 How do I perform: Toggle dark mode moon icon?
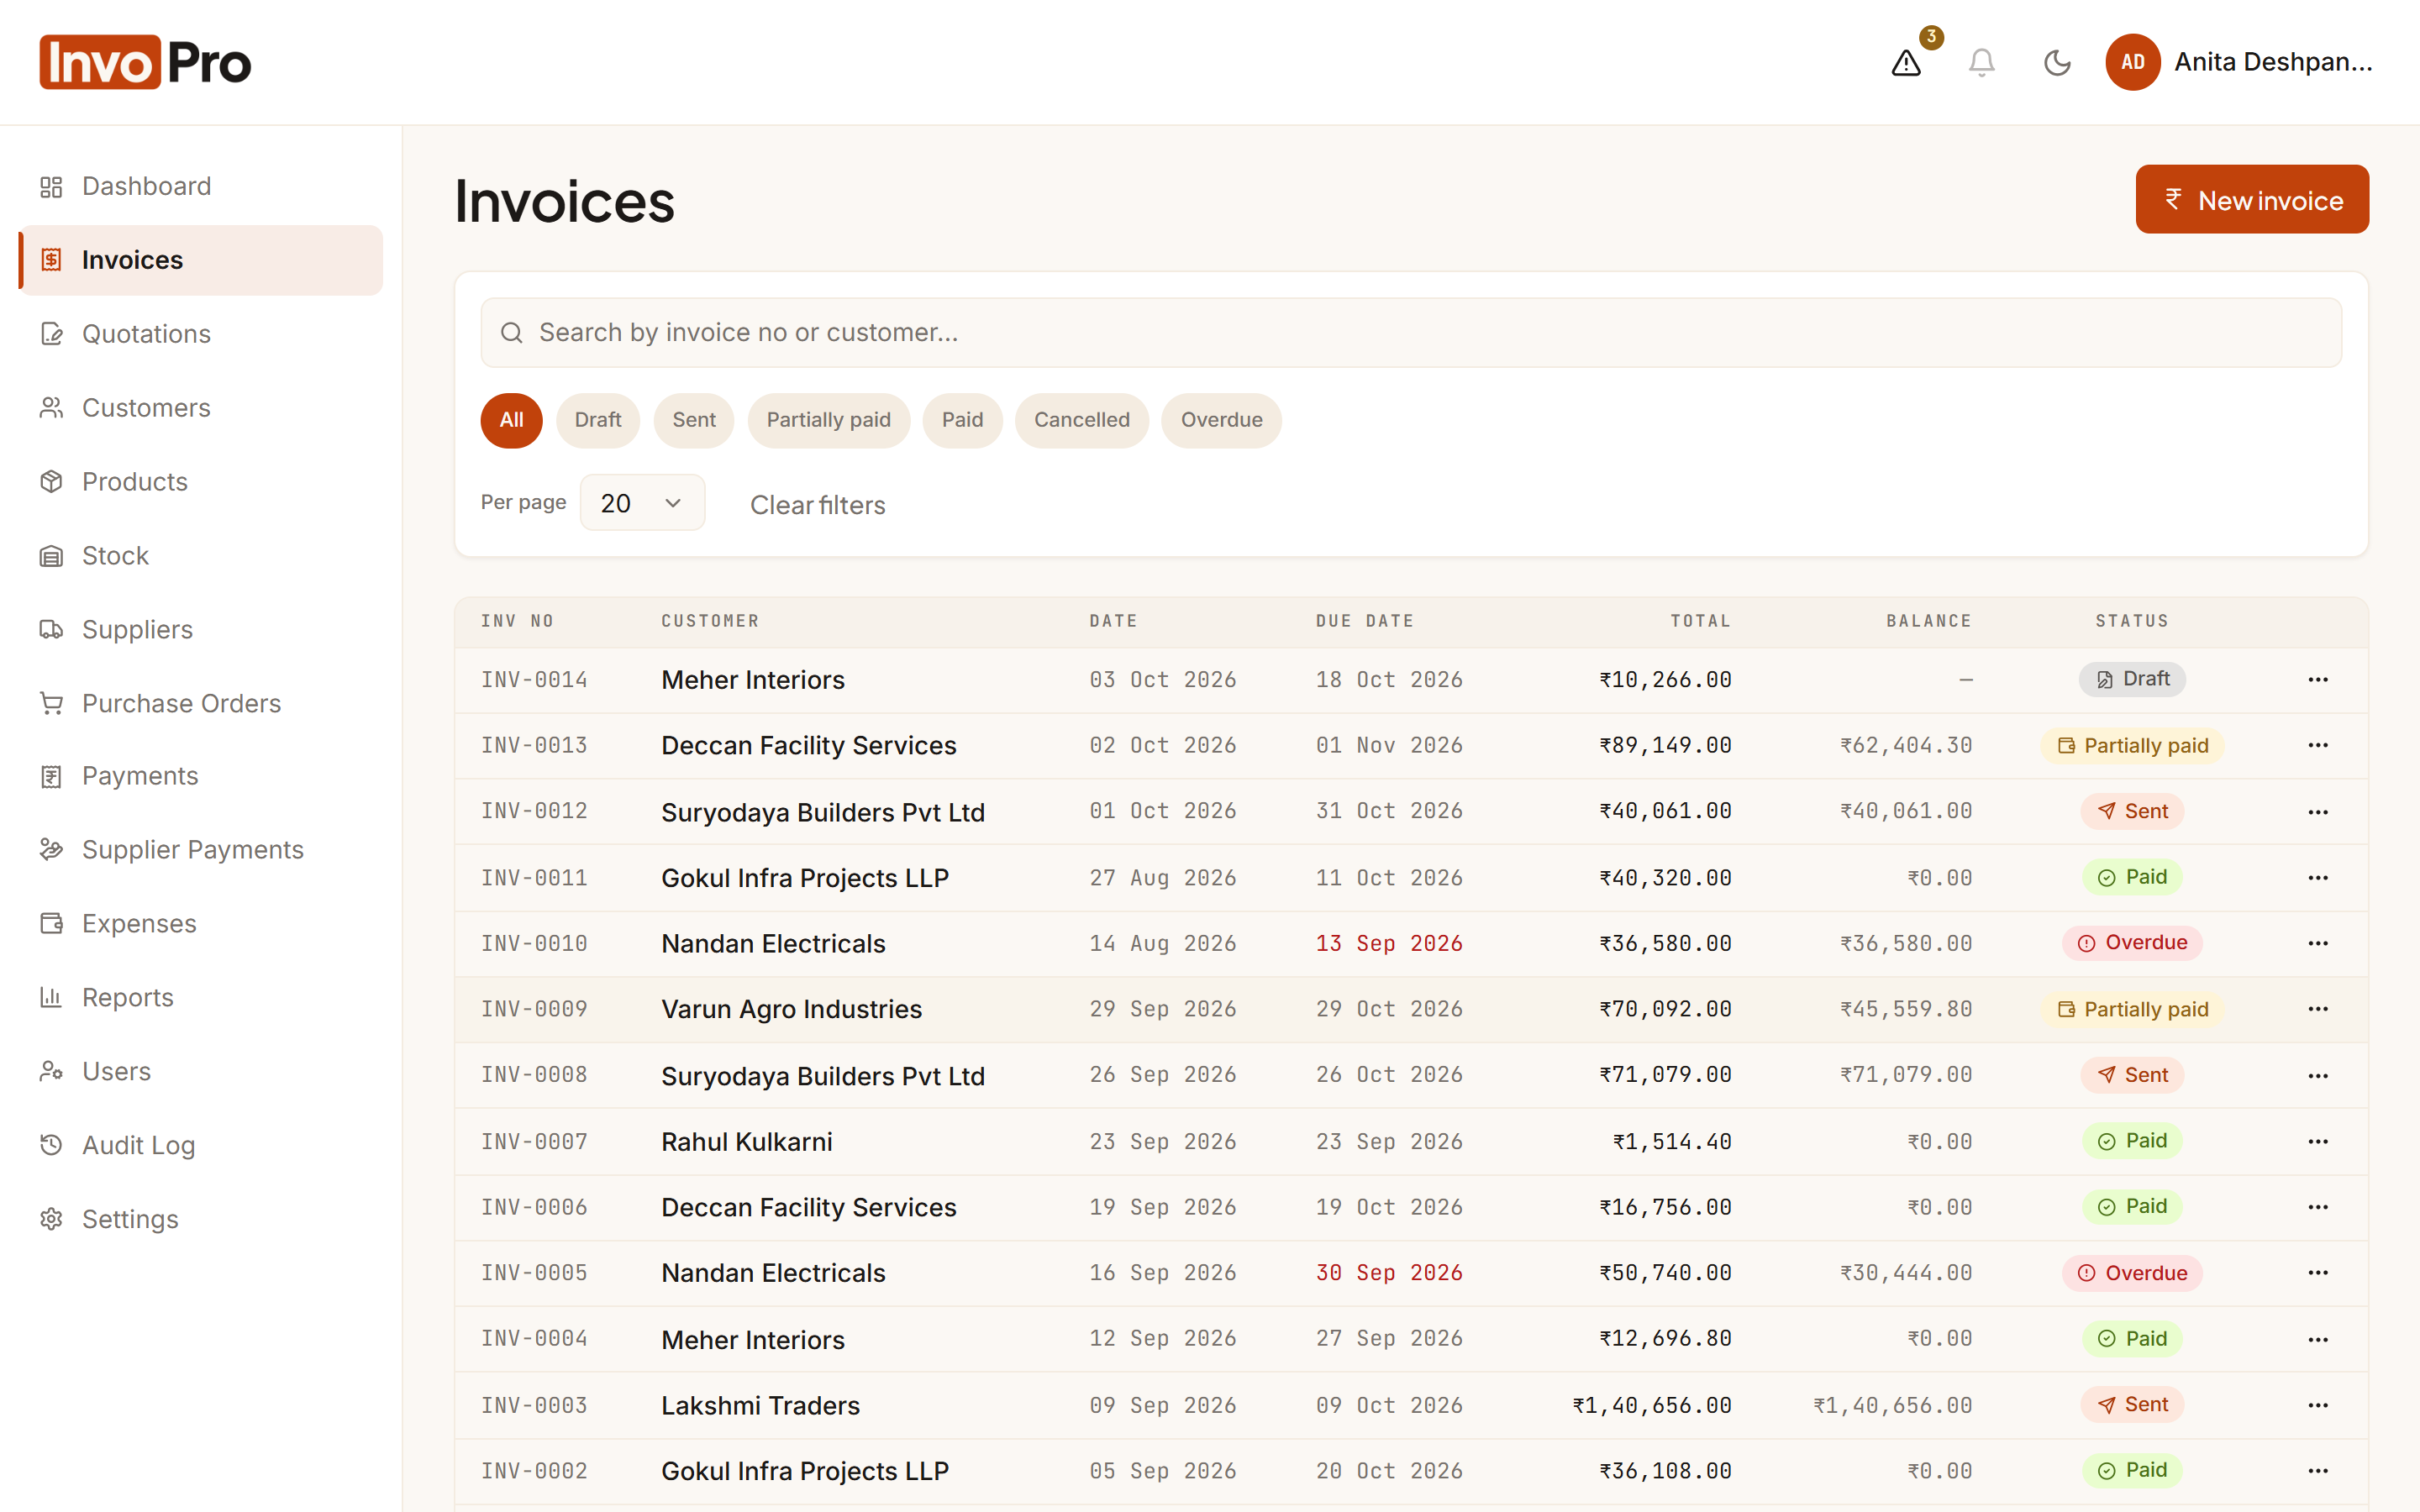tap(2057, 62)
